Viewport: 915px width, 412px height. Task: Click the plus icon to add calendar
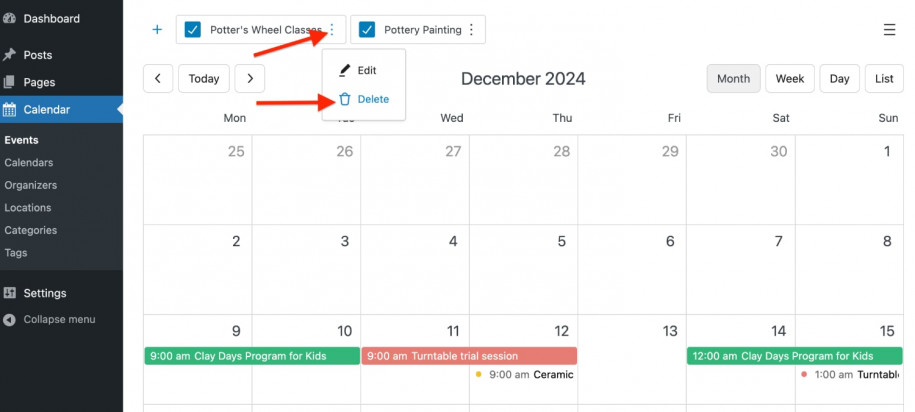point(157,30)
